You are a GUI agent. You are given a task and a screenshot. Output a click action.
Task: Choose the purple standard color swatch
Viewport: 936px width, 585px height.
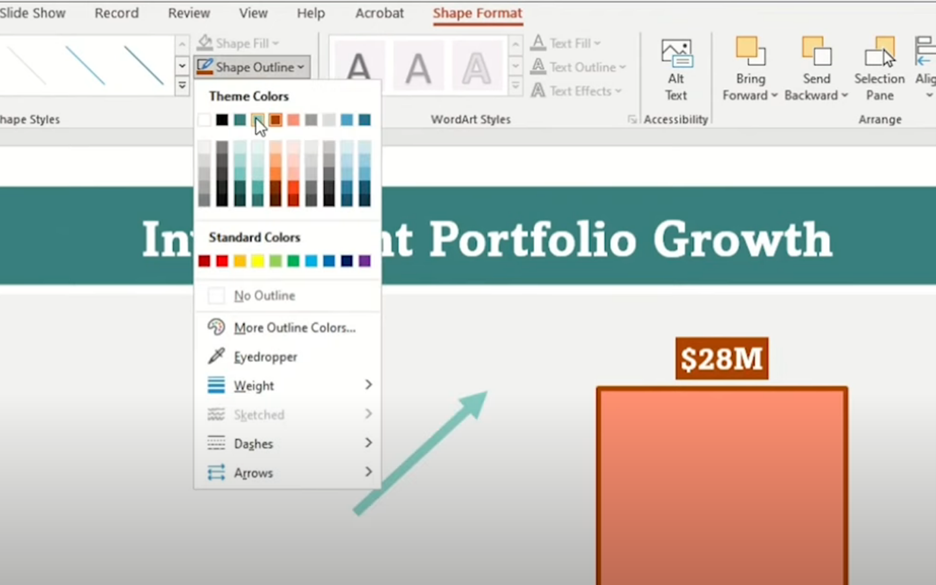(364, 261)
